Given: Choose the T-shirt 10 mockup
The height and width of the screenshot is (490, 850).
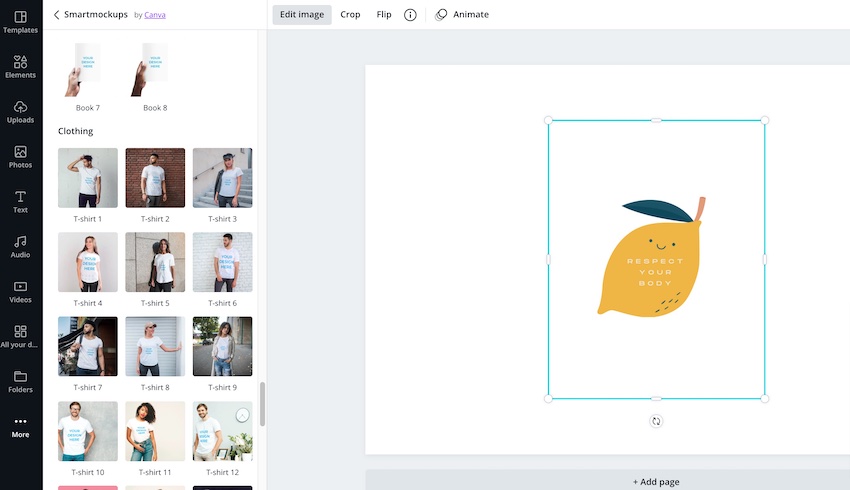Looking at the screenshot, I should pos(88,431).
